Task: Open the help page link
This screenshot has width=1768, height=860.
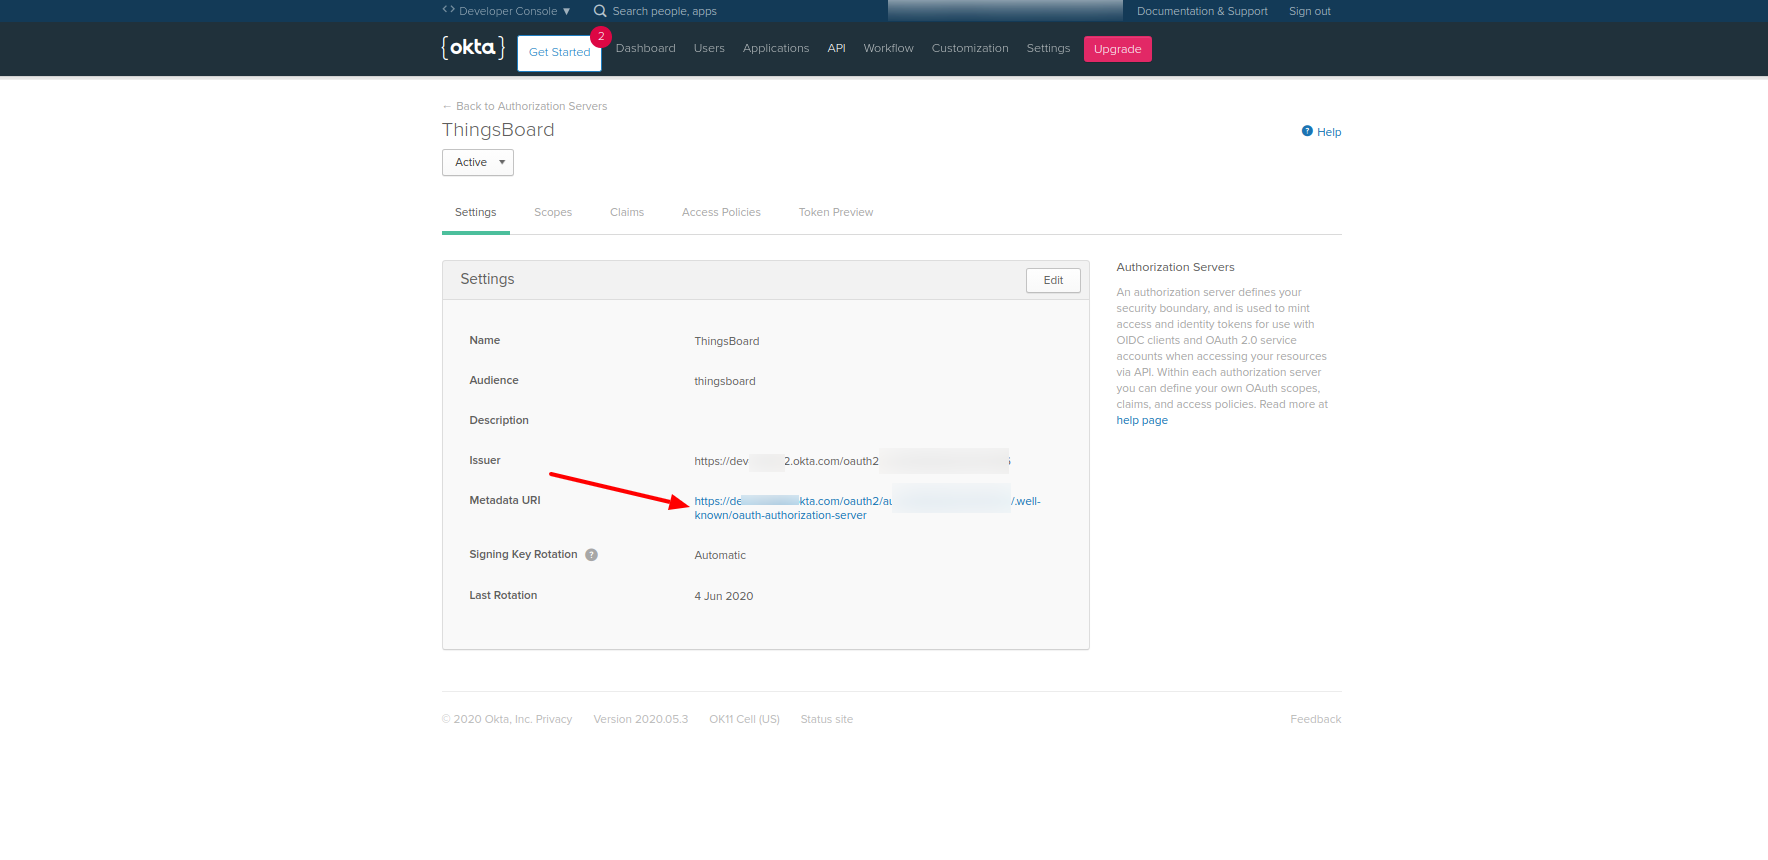Action: [x=1142, y=420]
